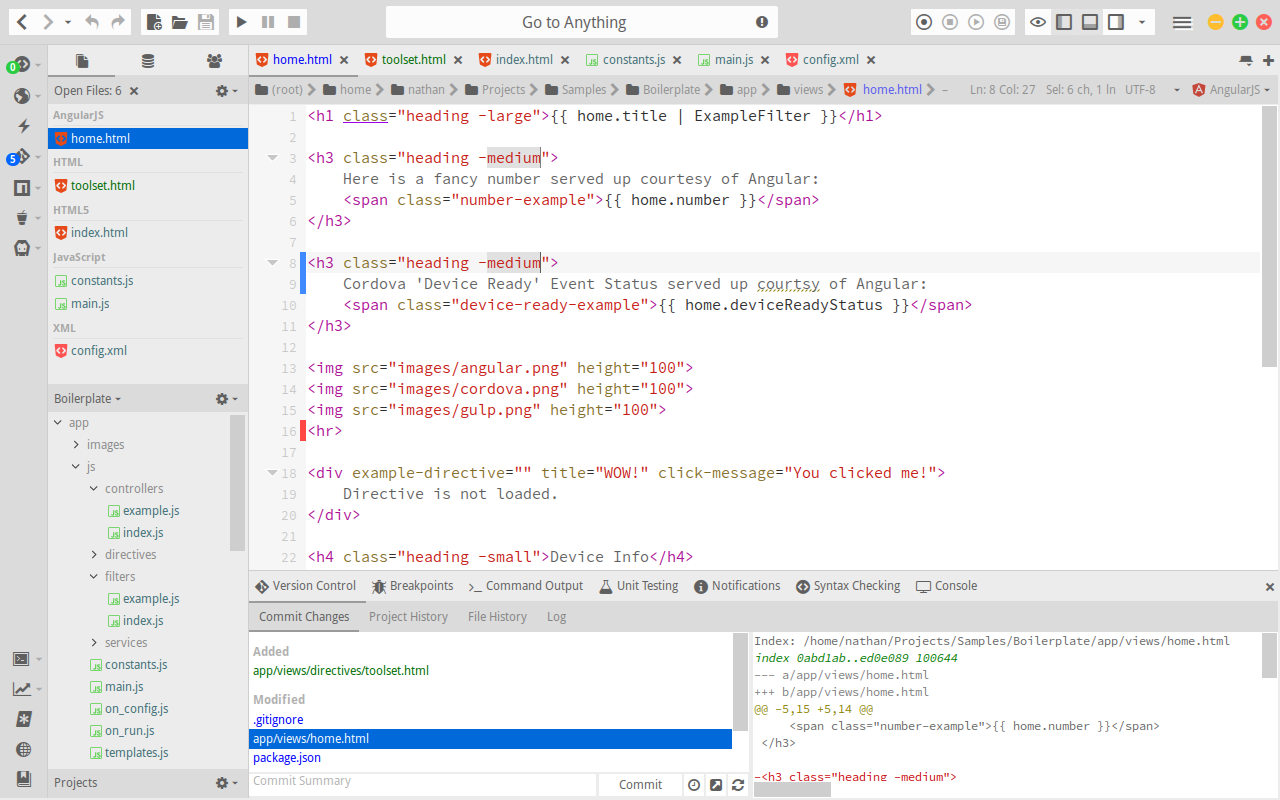The height and width of the screenshot is (800, 1280).
Task: Switch to the constants.js editor tab
Action: (x=637, y=59)
